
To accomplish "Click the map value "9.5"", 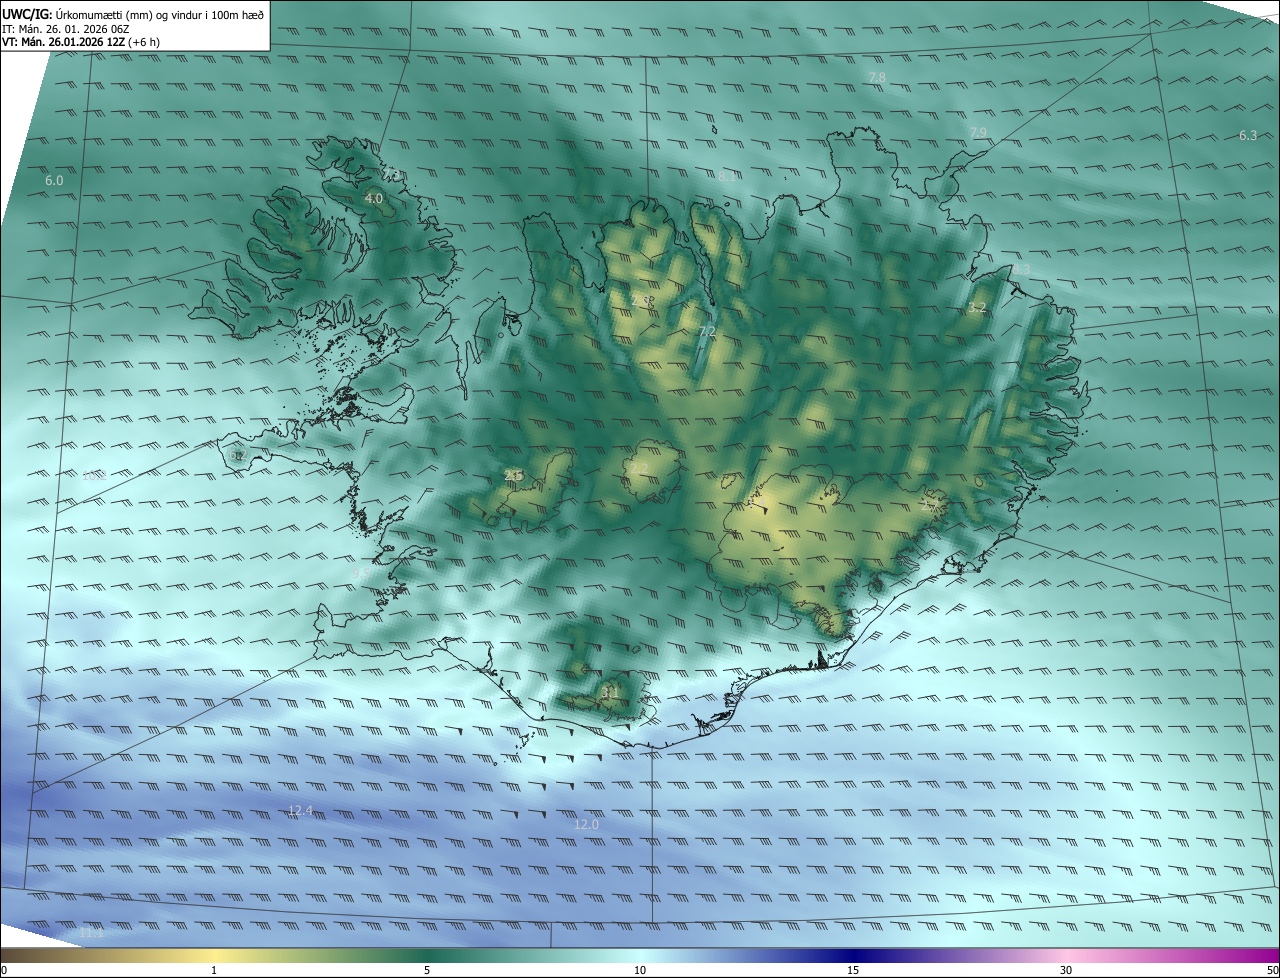I will pyautogui.click(x=360, y=573).
